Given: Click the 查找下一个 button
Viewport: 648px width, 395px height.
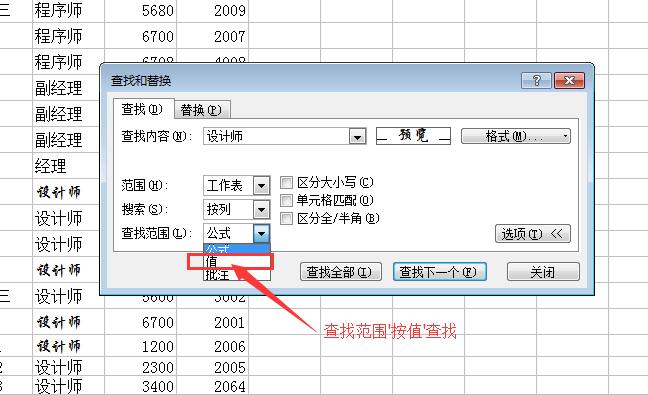Looking at the screenshot, I should [440, 272].
